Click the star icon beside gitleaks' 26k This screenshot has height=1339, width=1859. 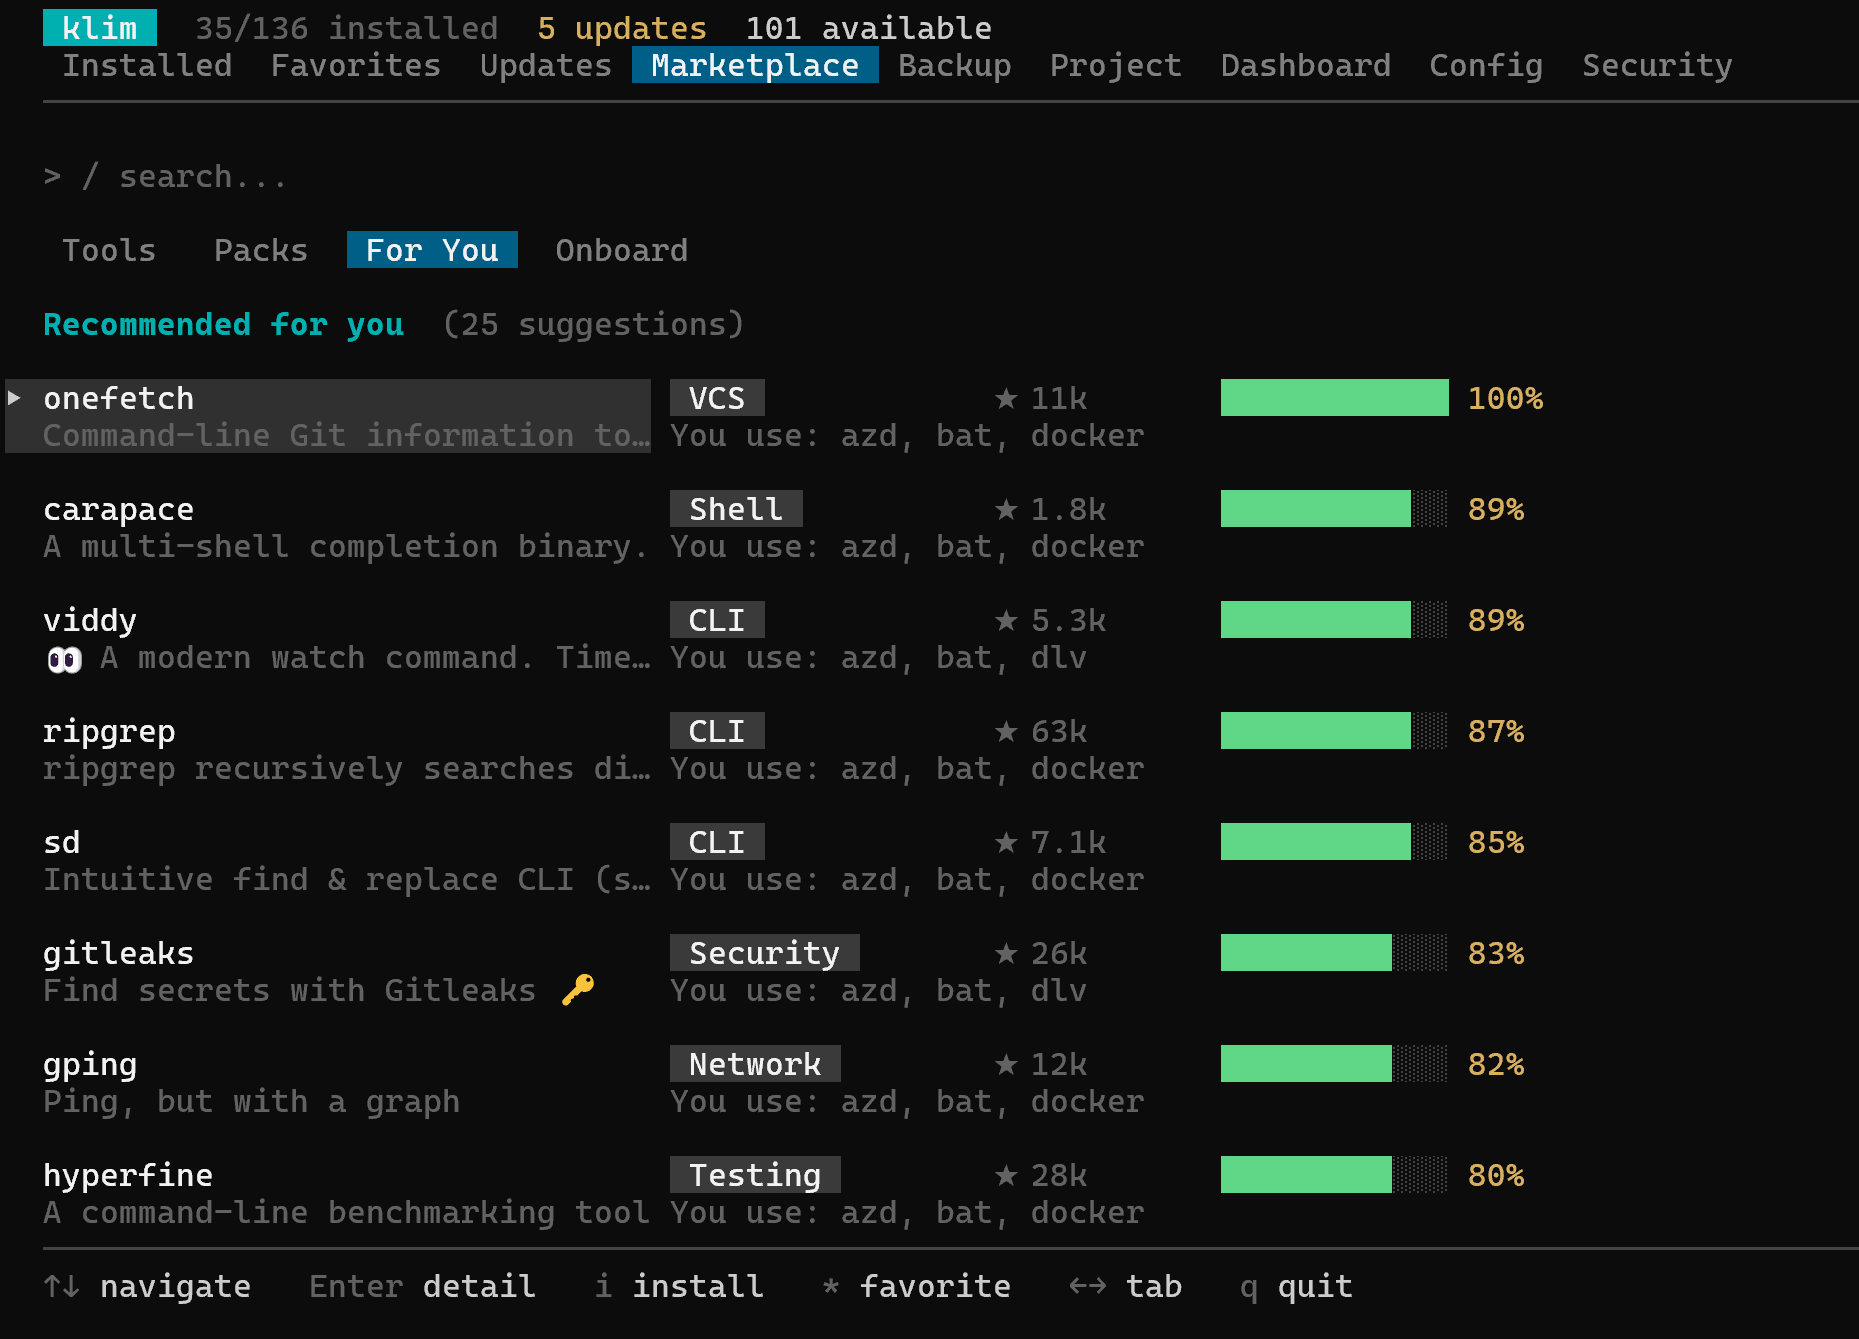click(x=1006, y=954)
